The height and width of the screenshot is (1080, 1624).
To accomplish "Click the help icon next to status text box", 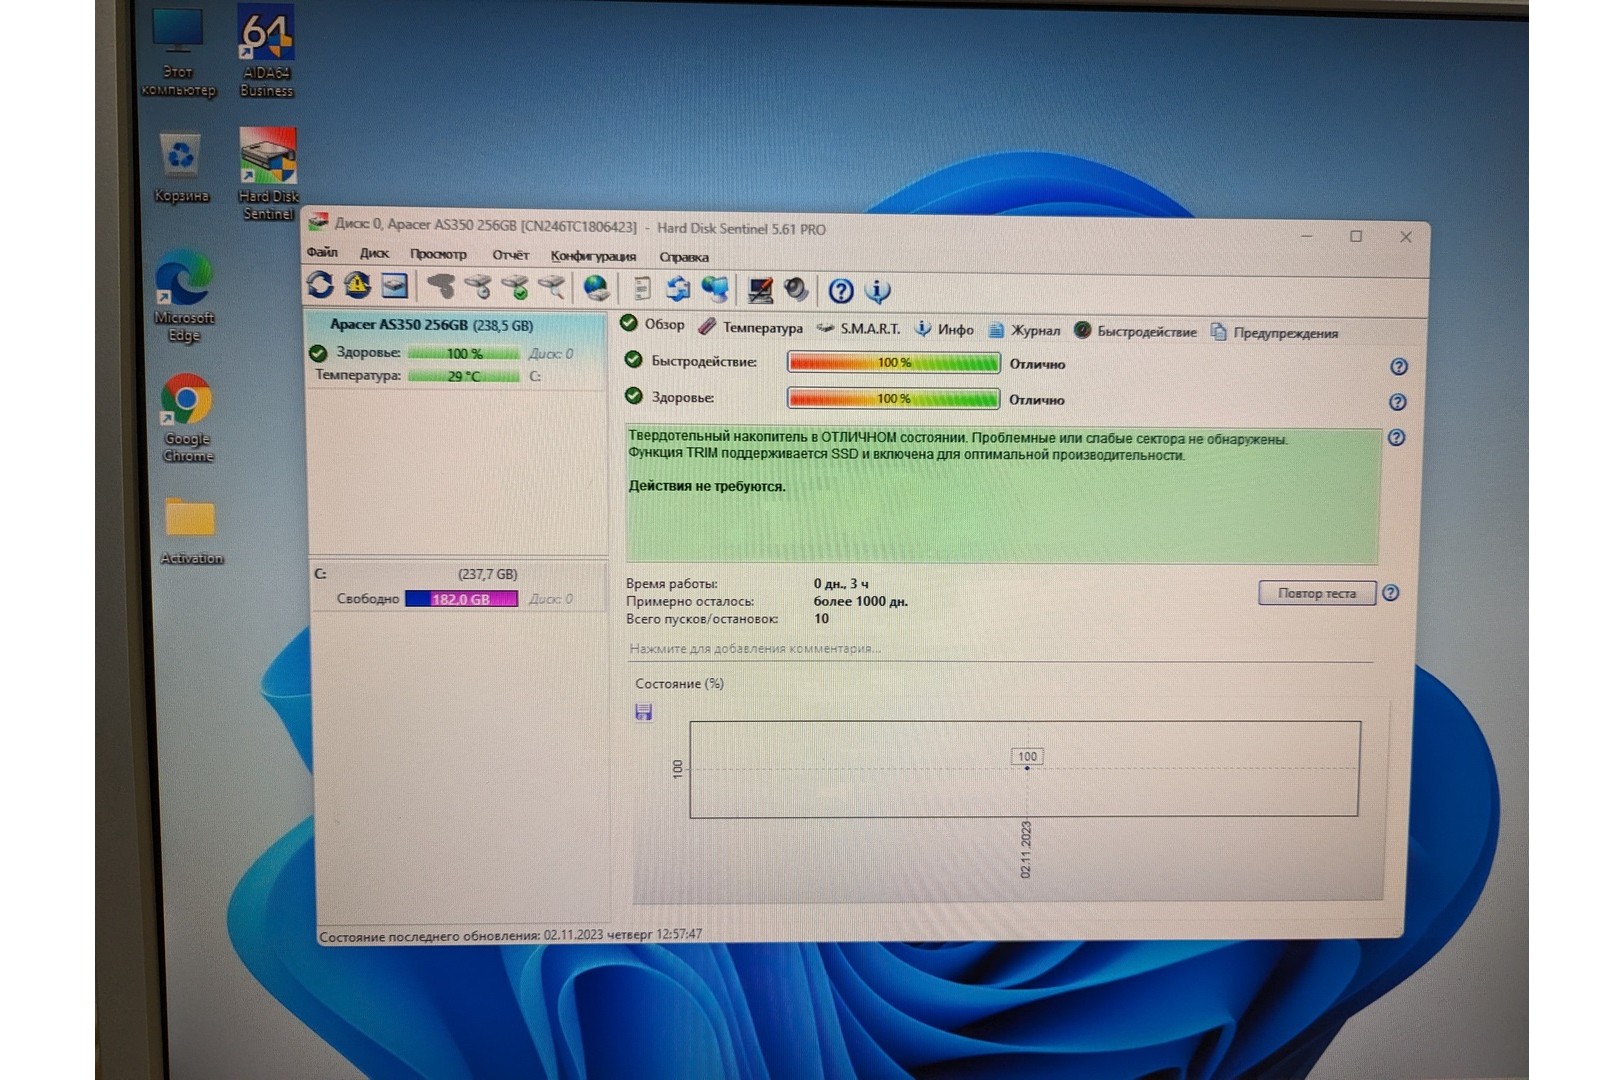I will click(1397, 438).
